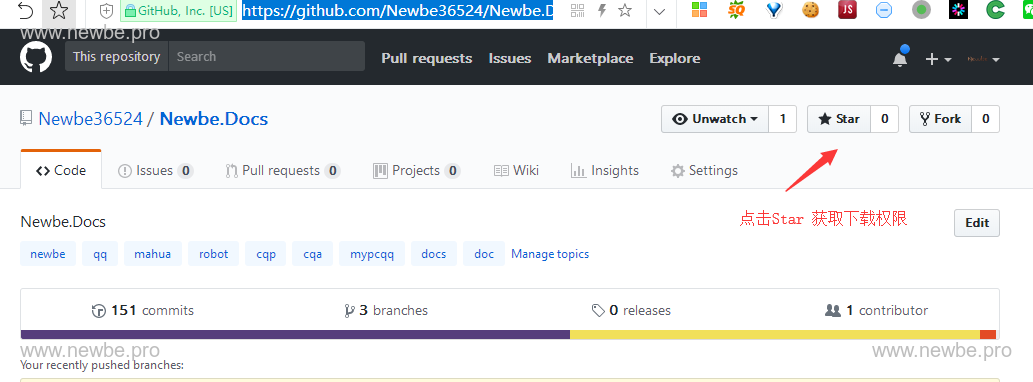Click the blue circle minus extension icon
The image size is (1033, 382).
[x=884, y=10]
